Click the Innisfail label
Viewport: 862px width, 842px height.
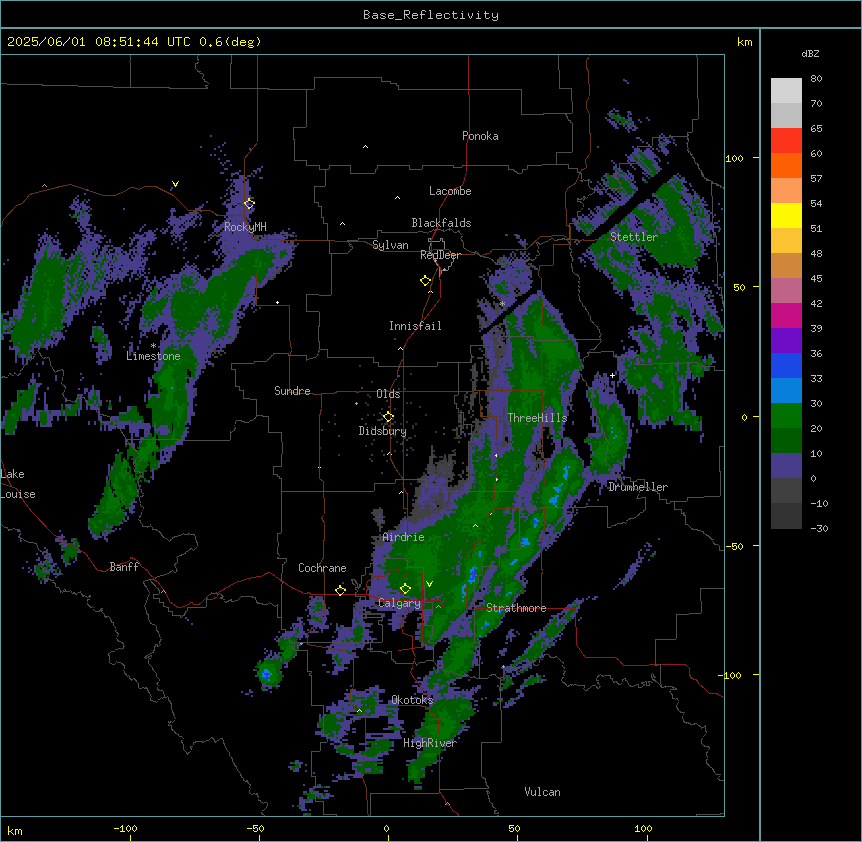click(415, 326)
